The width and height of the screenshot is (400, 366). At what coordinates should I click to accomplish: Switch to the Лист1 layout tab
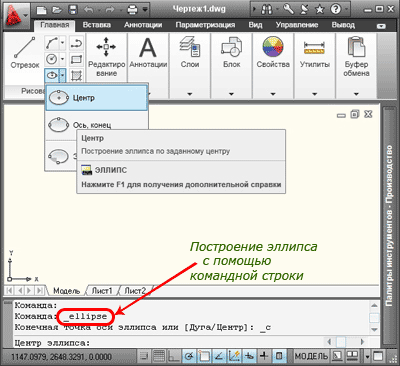[102, 291]
